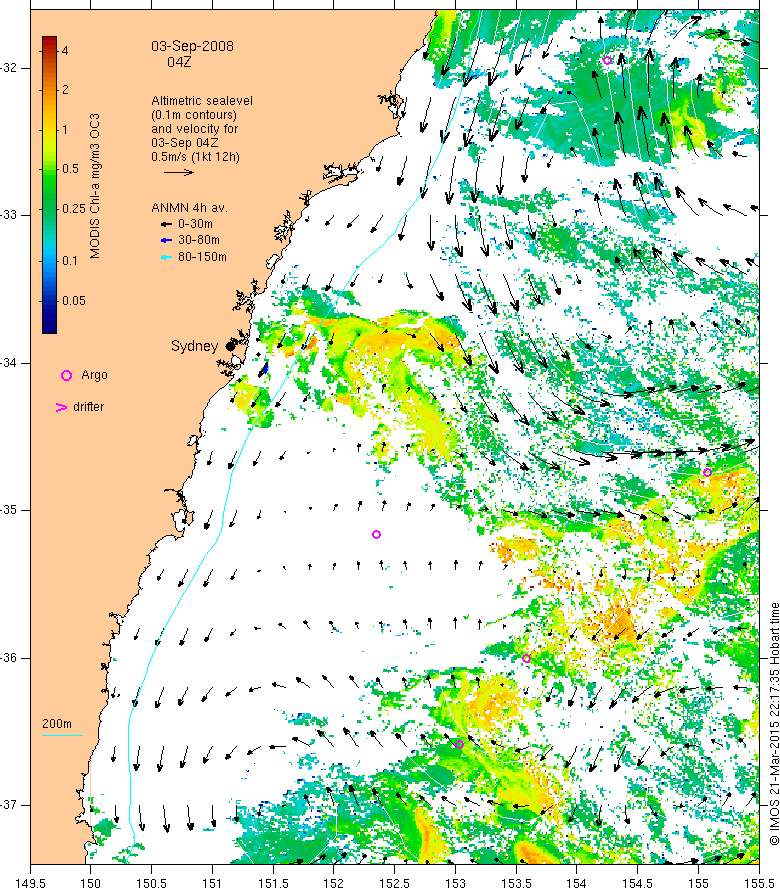Click the -37 latitude axis label

tap(9, 805)
